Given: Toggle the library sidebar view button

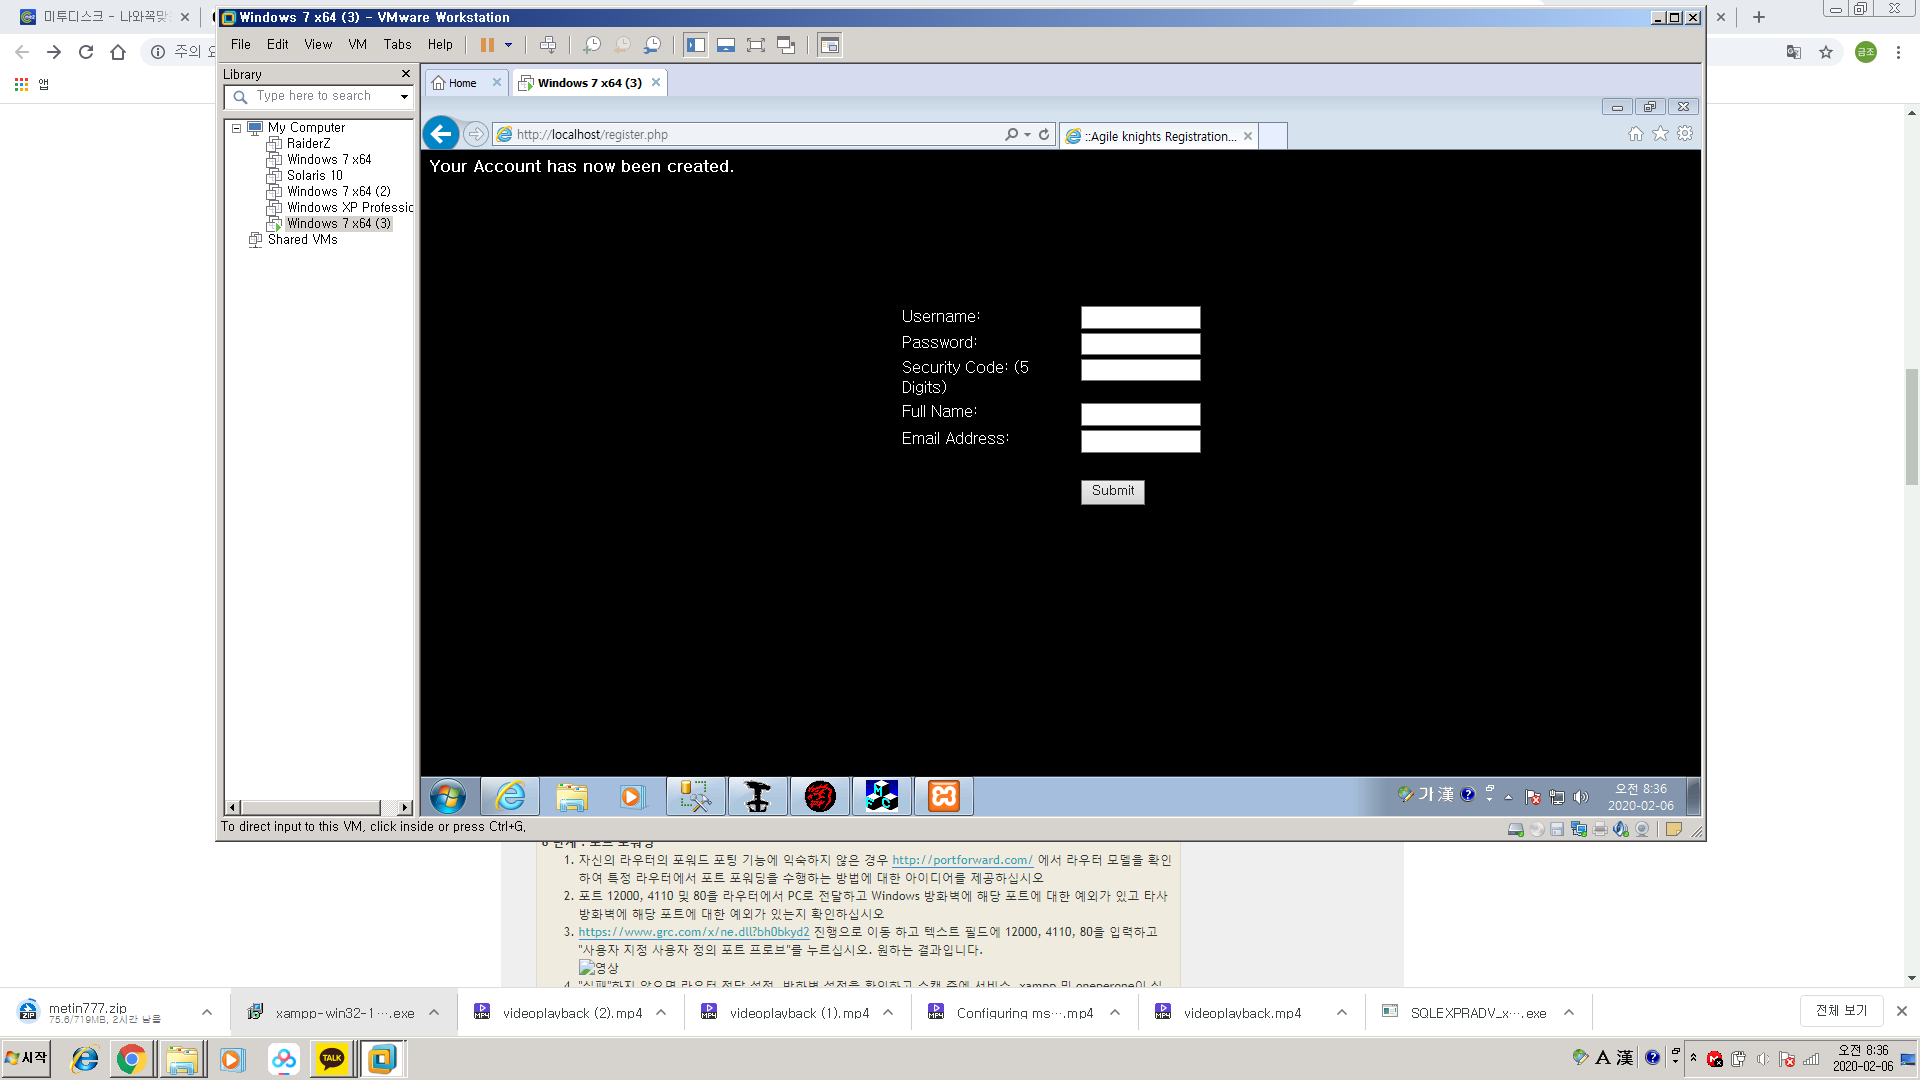Looking at the screenshot, I should click(696, 45).
